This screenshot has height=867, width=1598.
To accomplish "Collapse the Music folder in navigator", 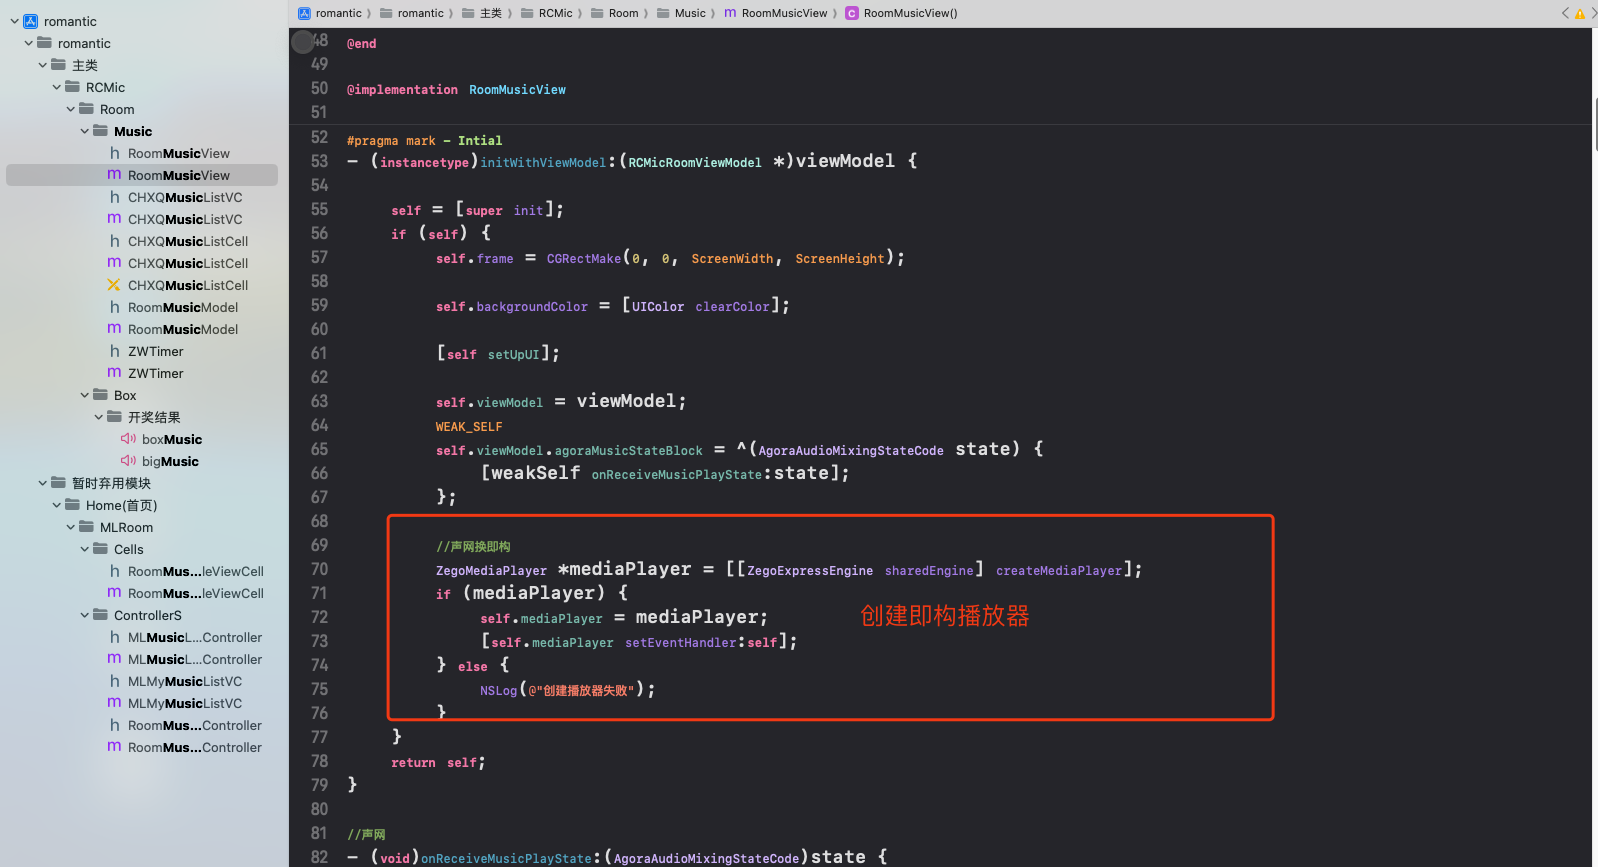I will click(85, 131).
